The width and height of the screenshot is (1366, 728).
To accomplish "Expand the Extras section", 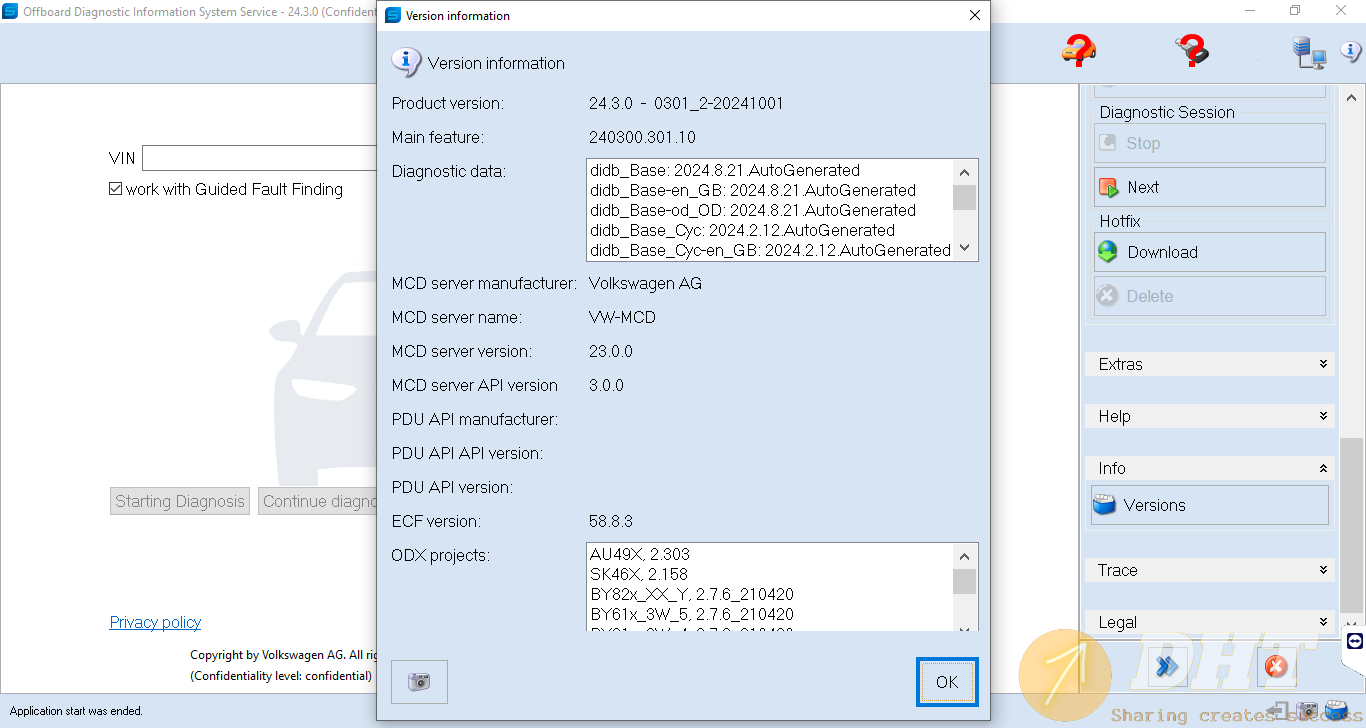I will [1209, 364].
